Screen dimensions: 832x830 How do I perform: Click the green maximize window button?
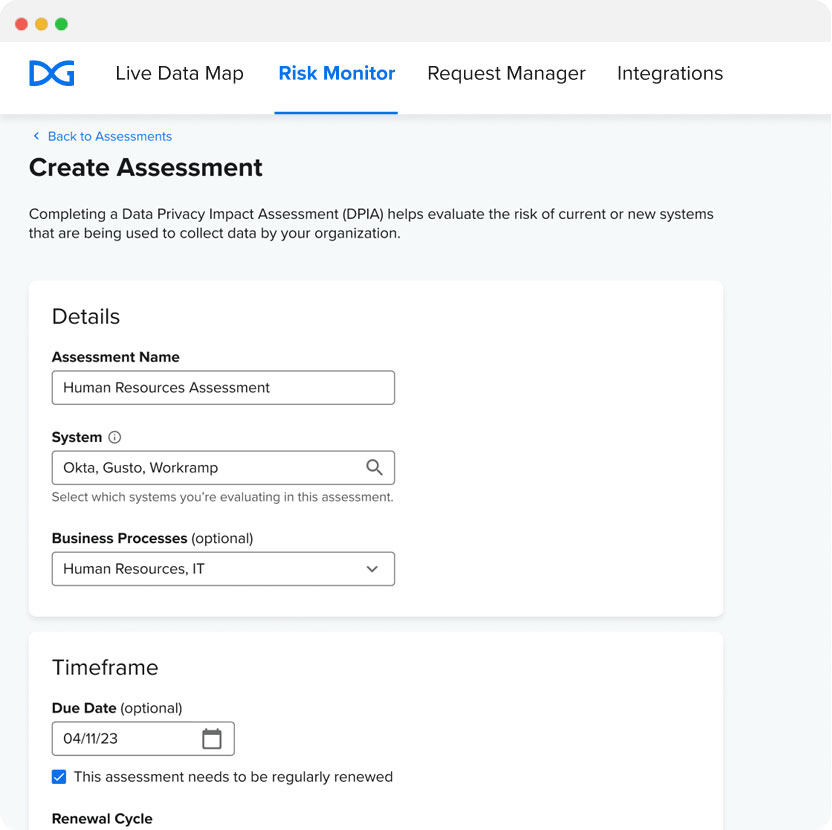click(x=61, y=23)
